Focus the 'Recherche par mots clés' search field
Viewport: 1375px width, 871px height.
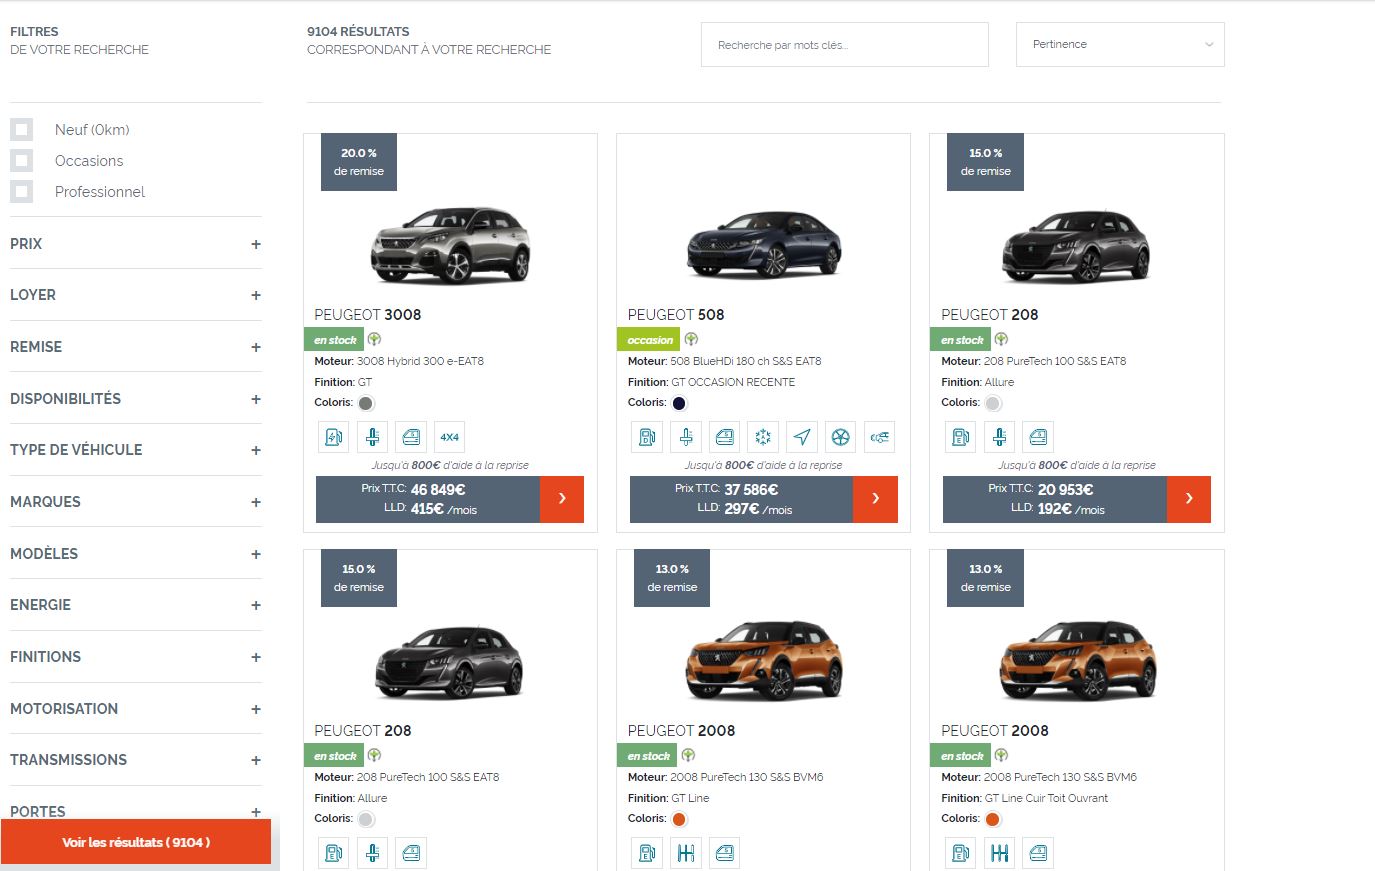(x=845, y=45)
